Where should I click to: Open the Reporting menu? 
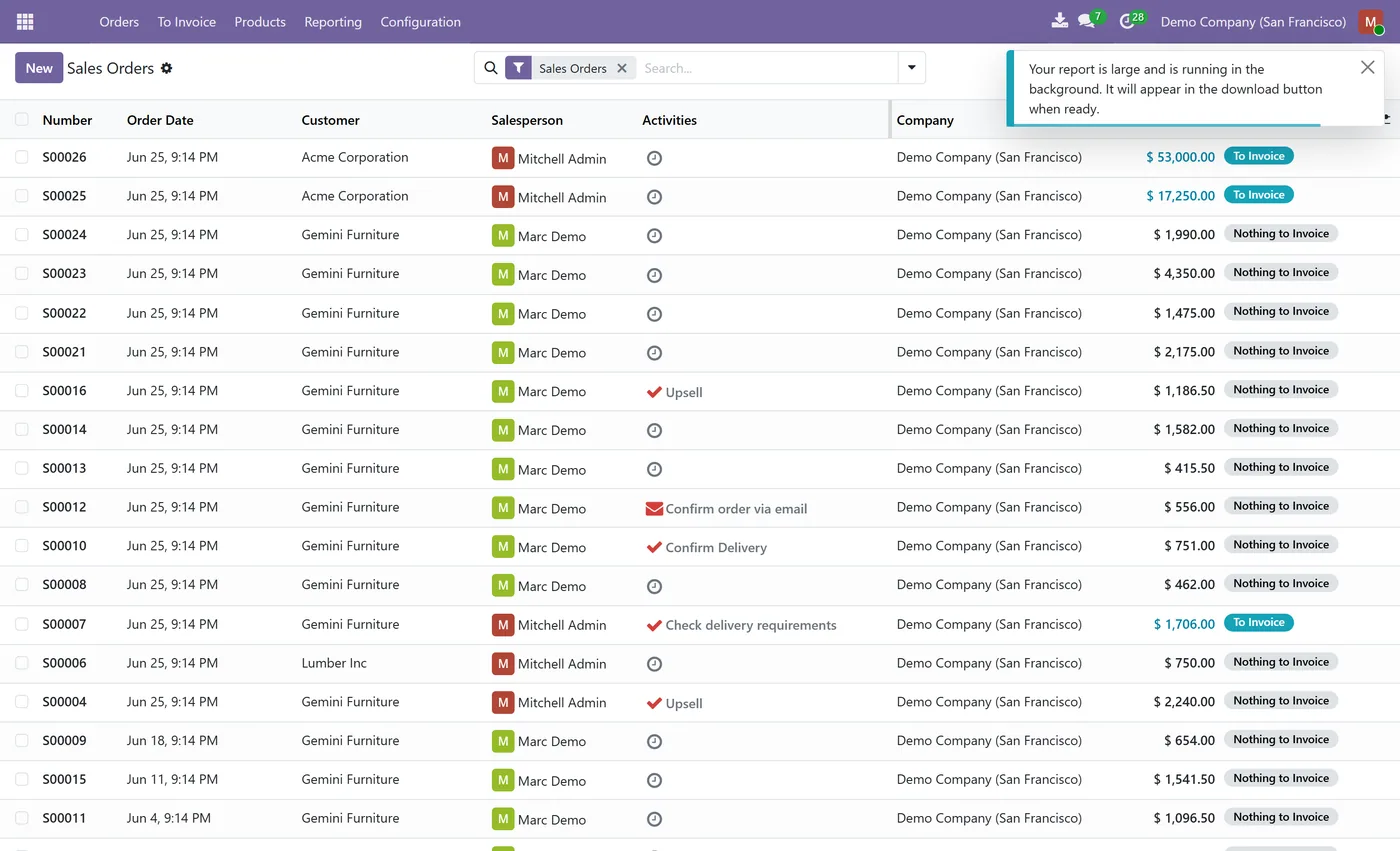coord(333,21)
